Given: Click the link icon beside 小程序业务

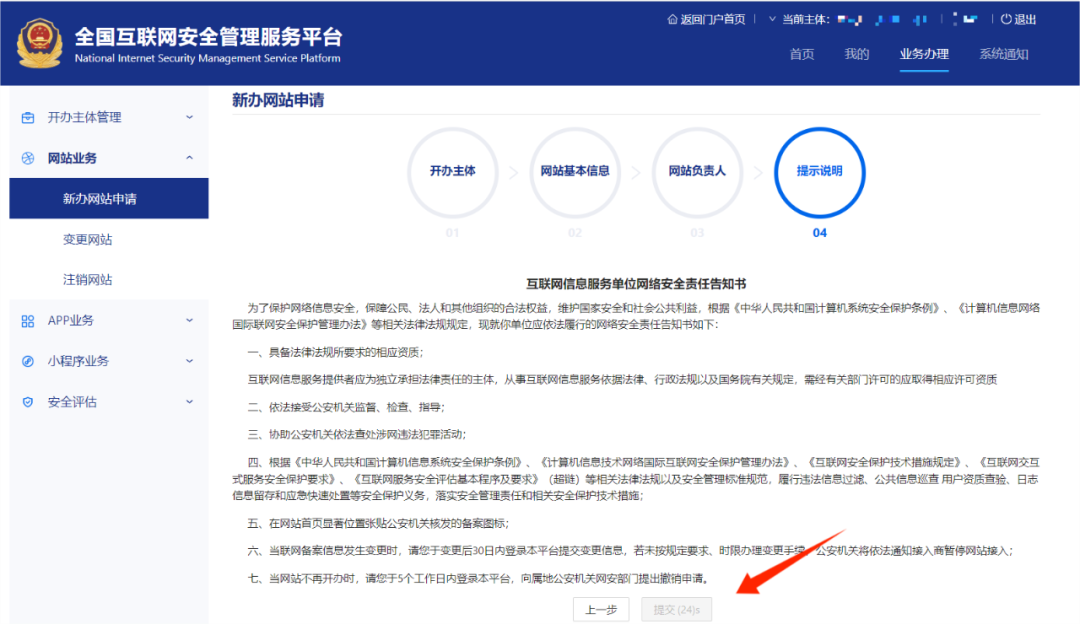Looking at the screenshot, I should click(28, 361).
